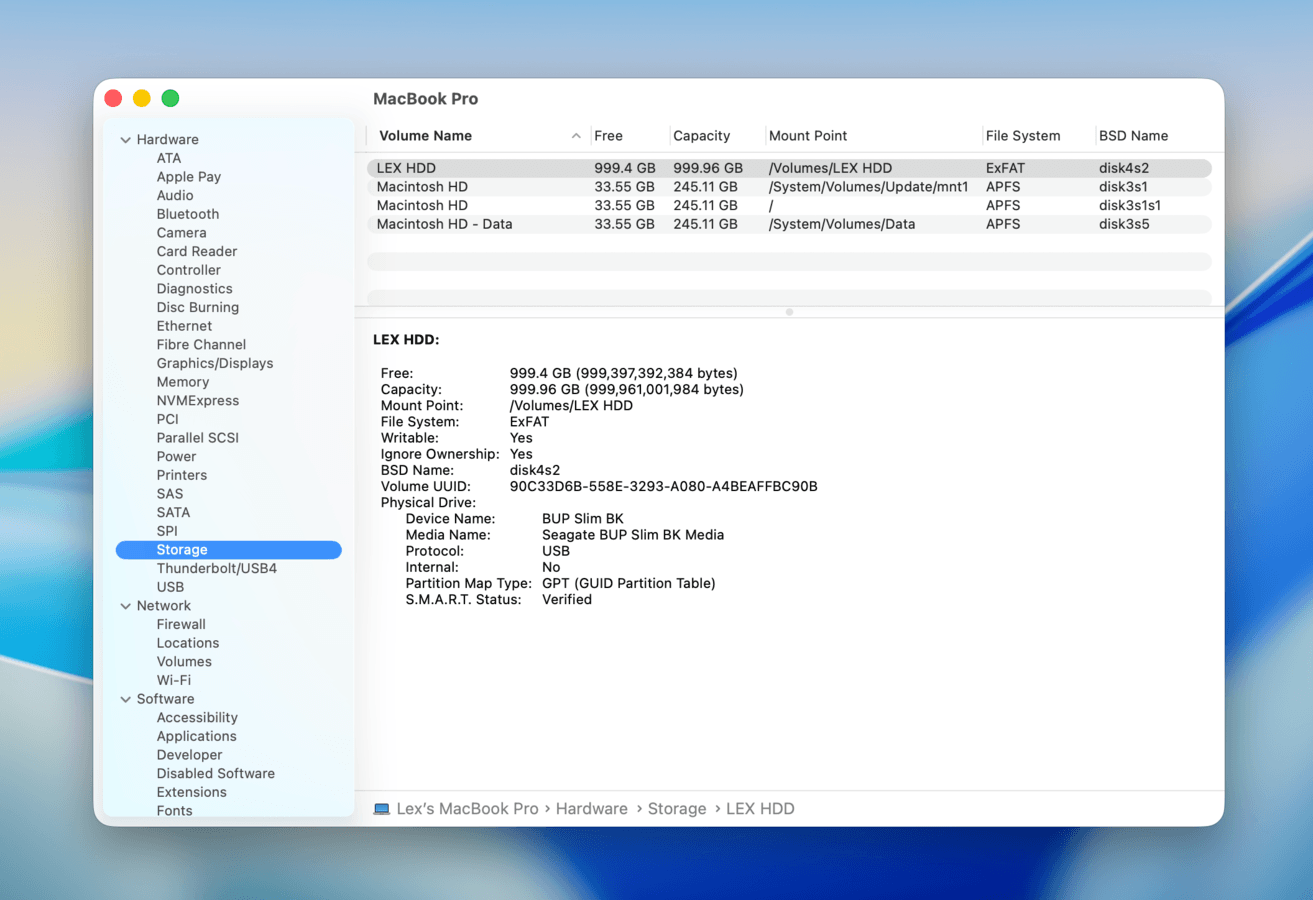The height and width of the screenshot is (900, 1313).
Task: Click Hardware in the breadcrumb path
Action: (591, 808)
